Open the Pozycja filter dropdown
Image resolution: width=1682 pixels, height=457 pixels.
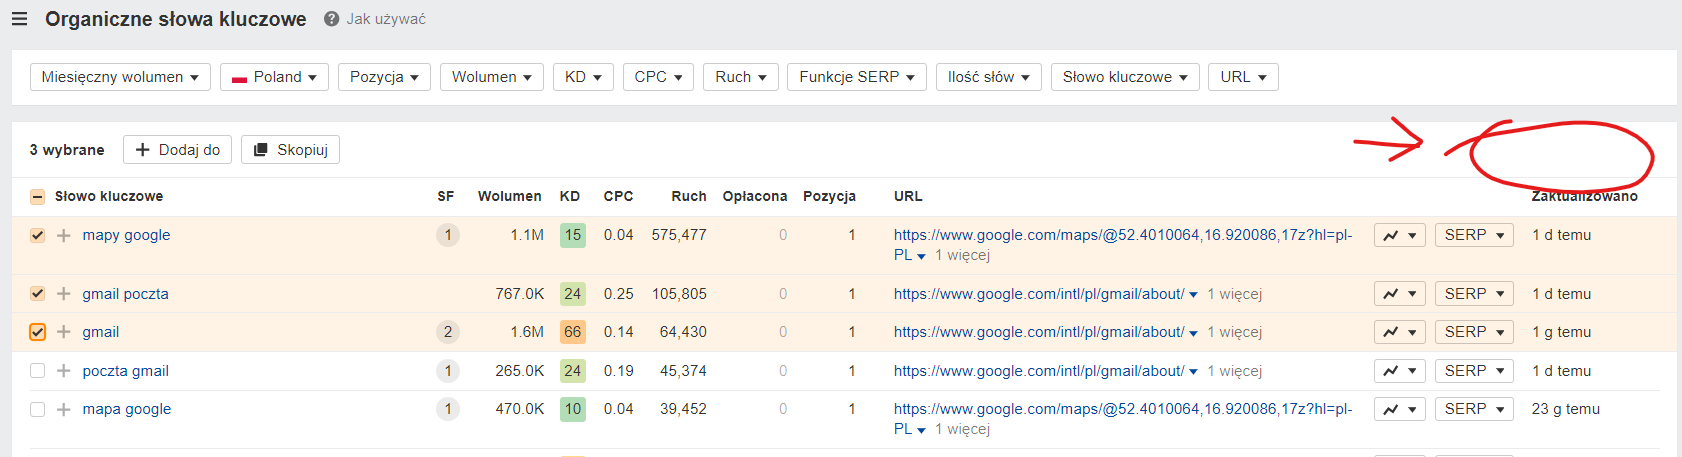(384, 77)
